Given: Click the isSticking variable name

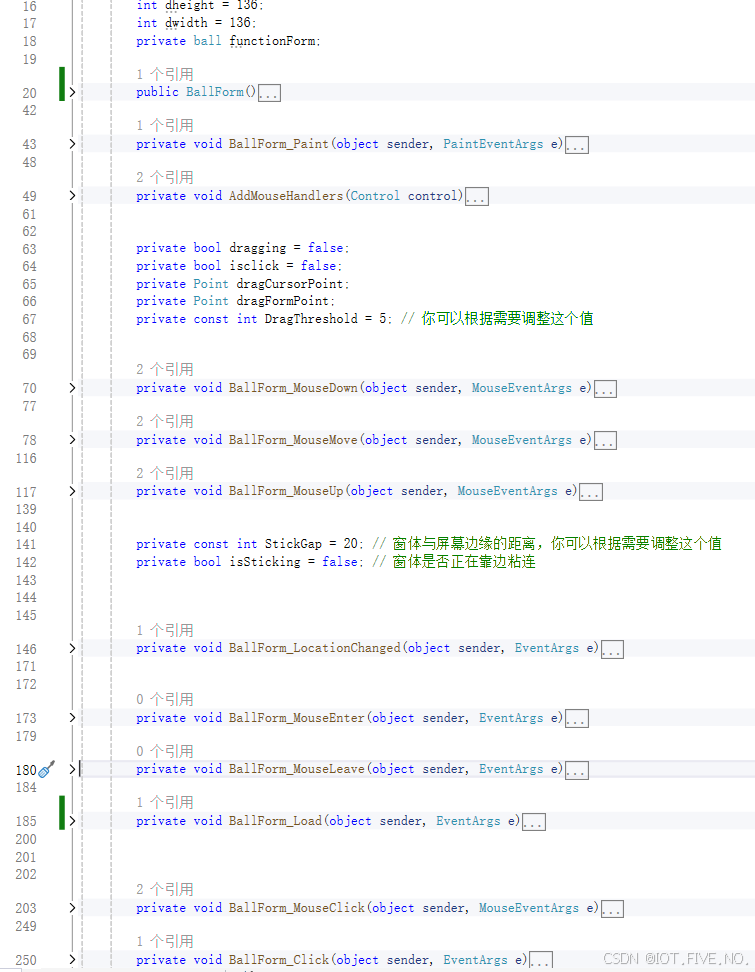Looking at the screenshot, I should point(265,562).
